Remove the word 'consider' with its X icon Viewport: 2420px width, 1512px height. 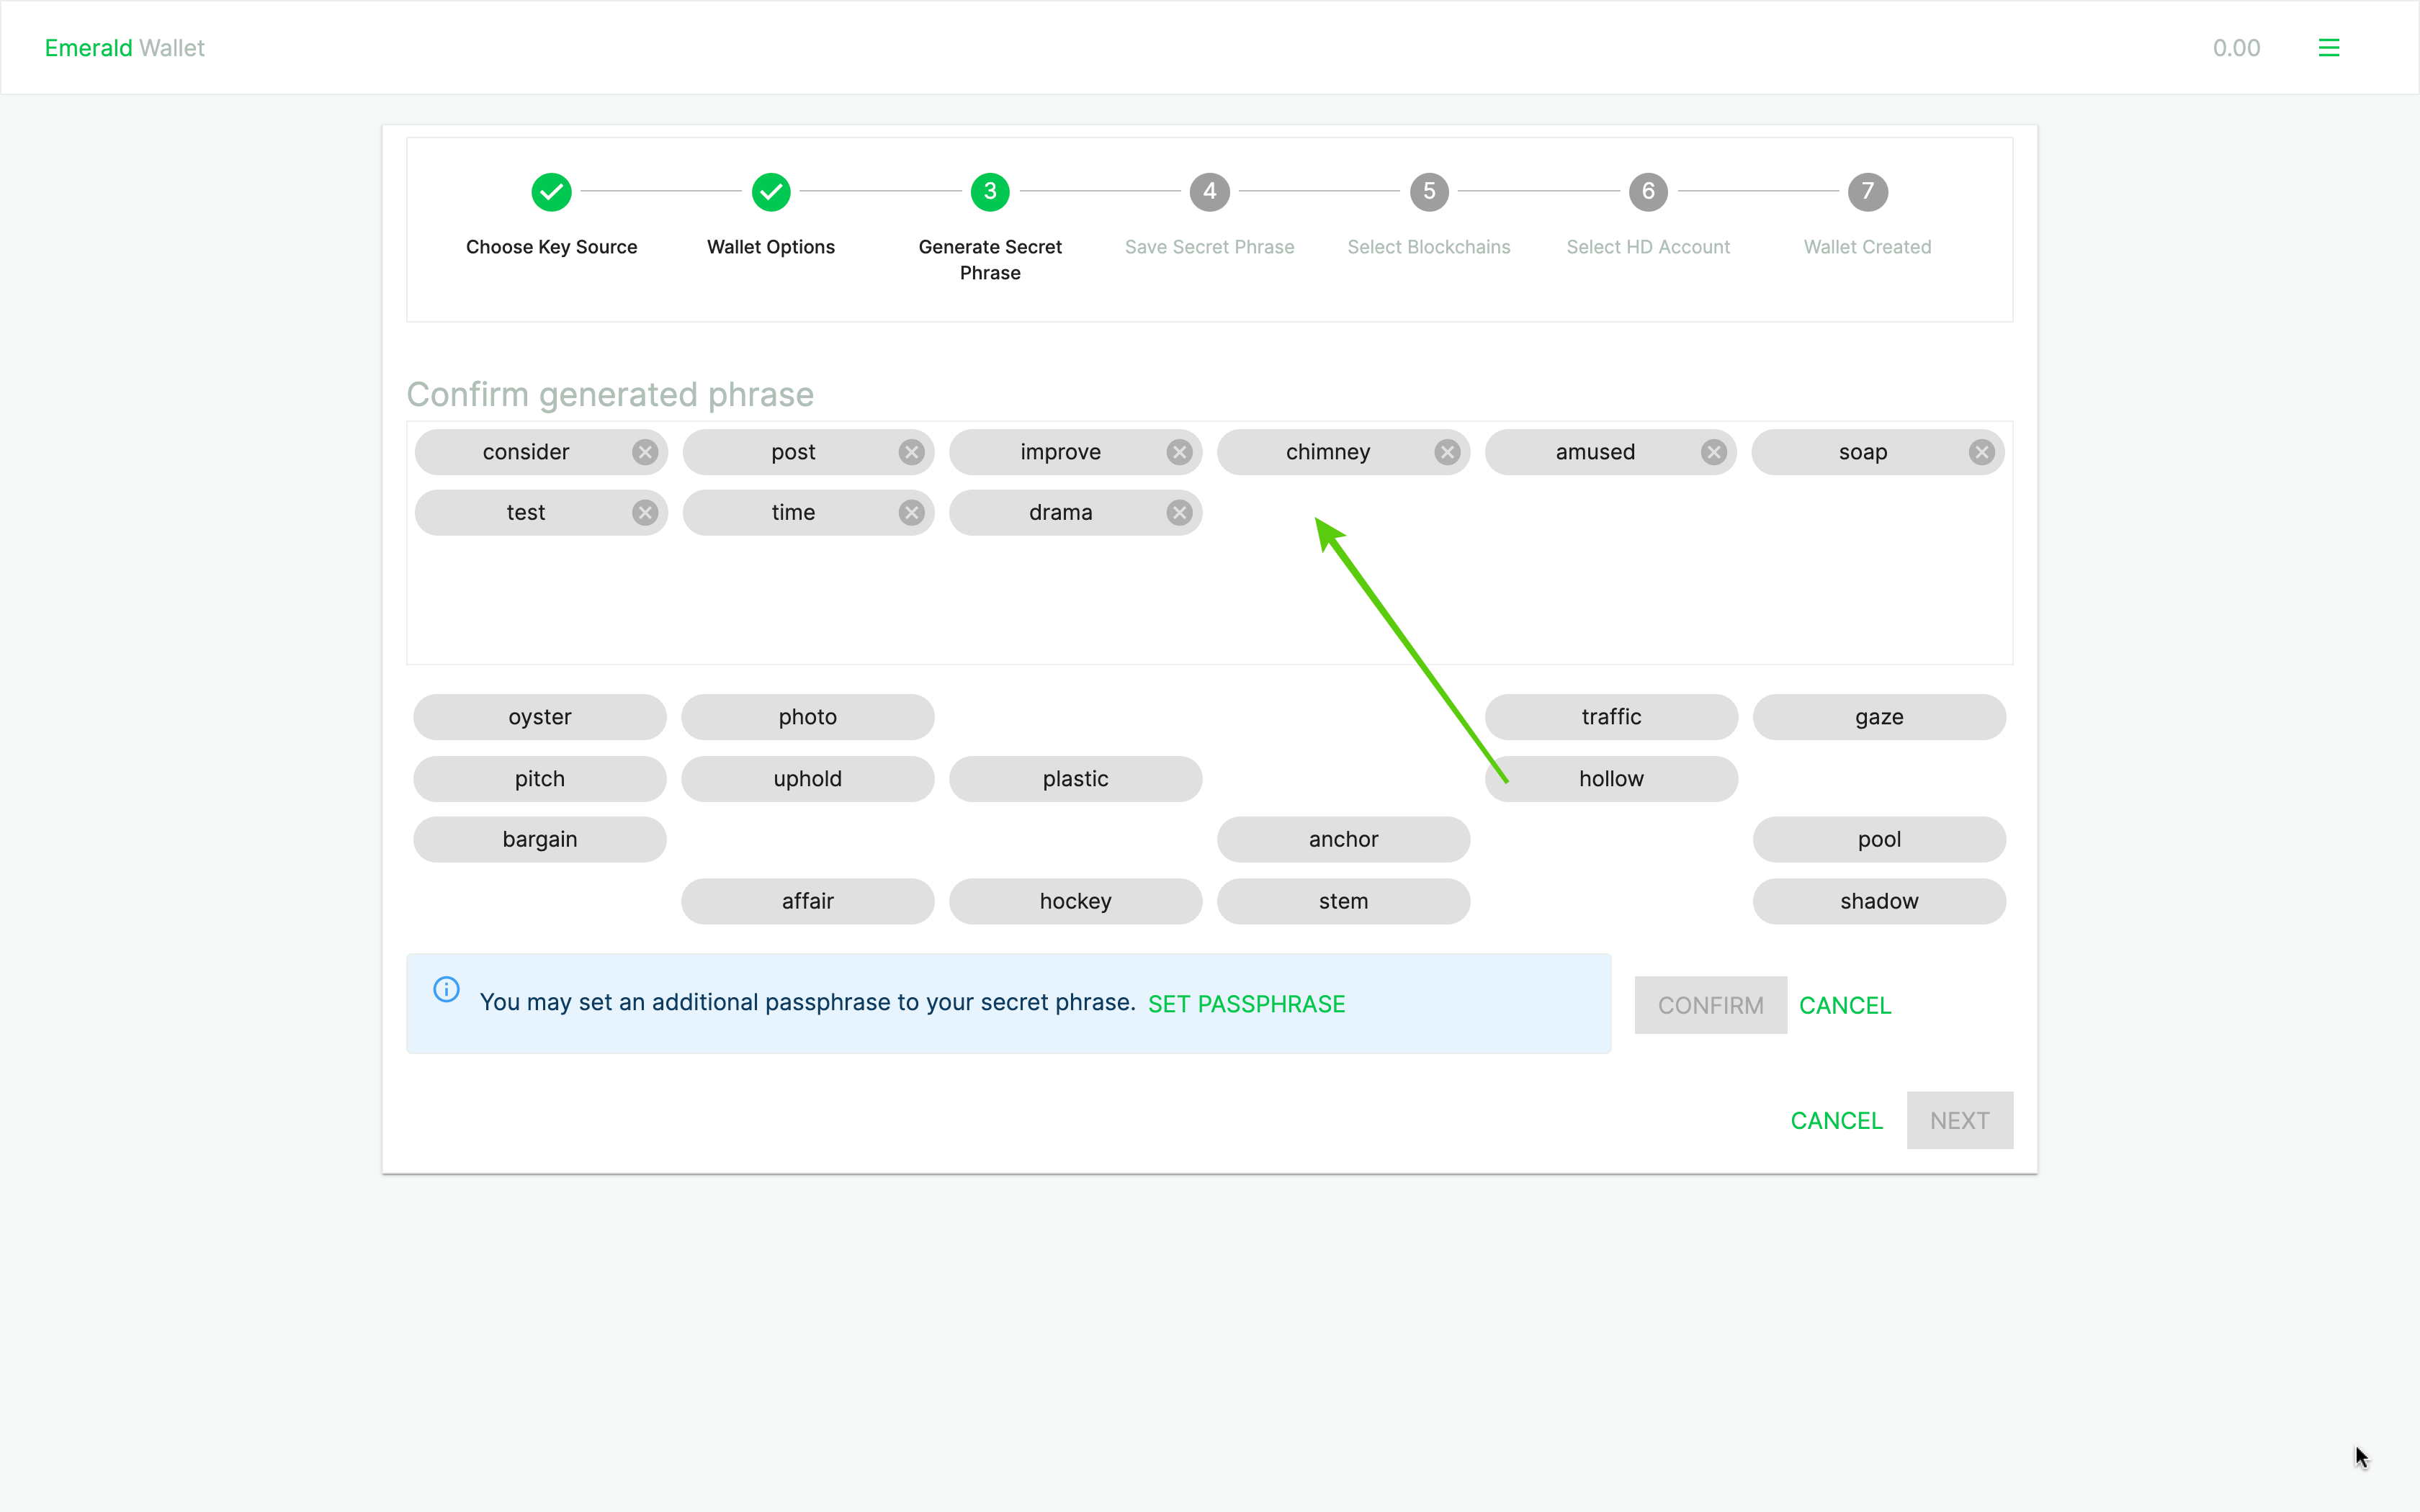tap(645, 452)
